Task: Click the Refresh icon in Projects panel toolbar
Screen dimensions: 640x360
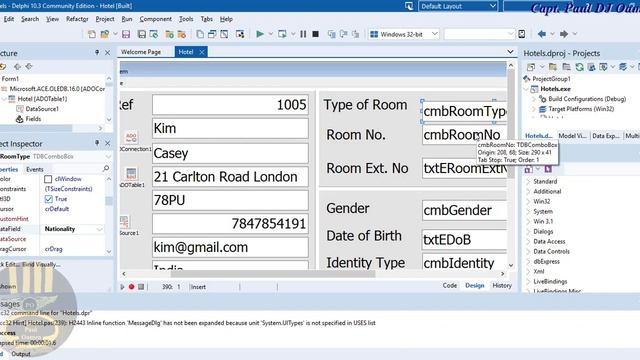Action: 579,67
